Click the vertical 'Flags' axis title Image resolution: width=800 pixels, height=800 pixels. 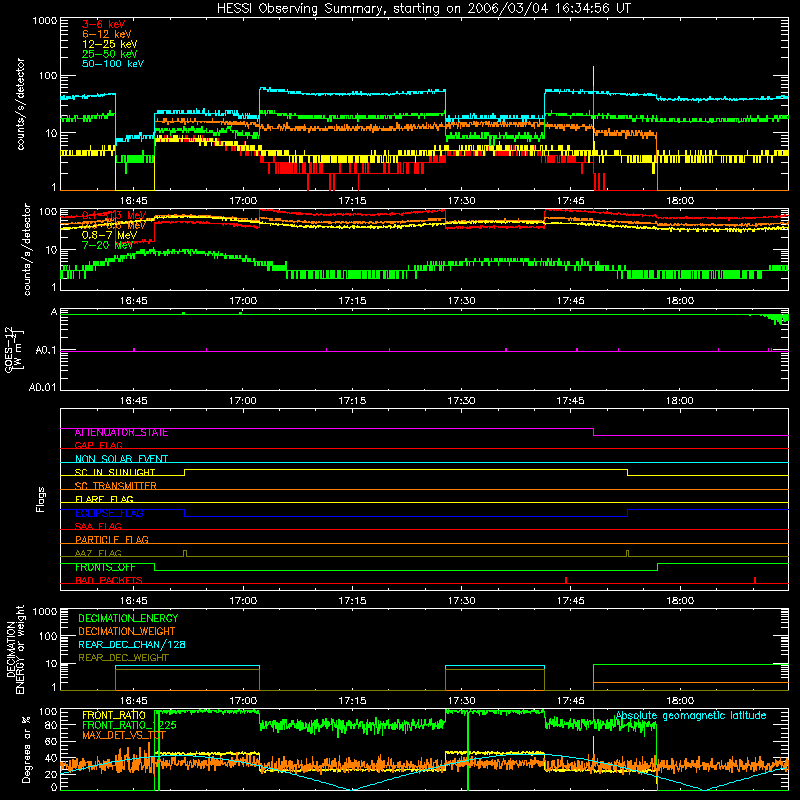pos(41,500)
